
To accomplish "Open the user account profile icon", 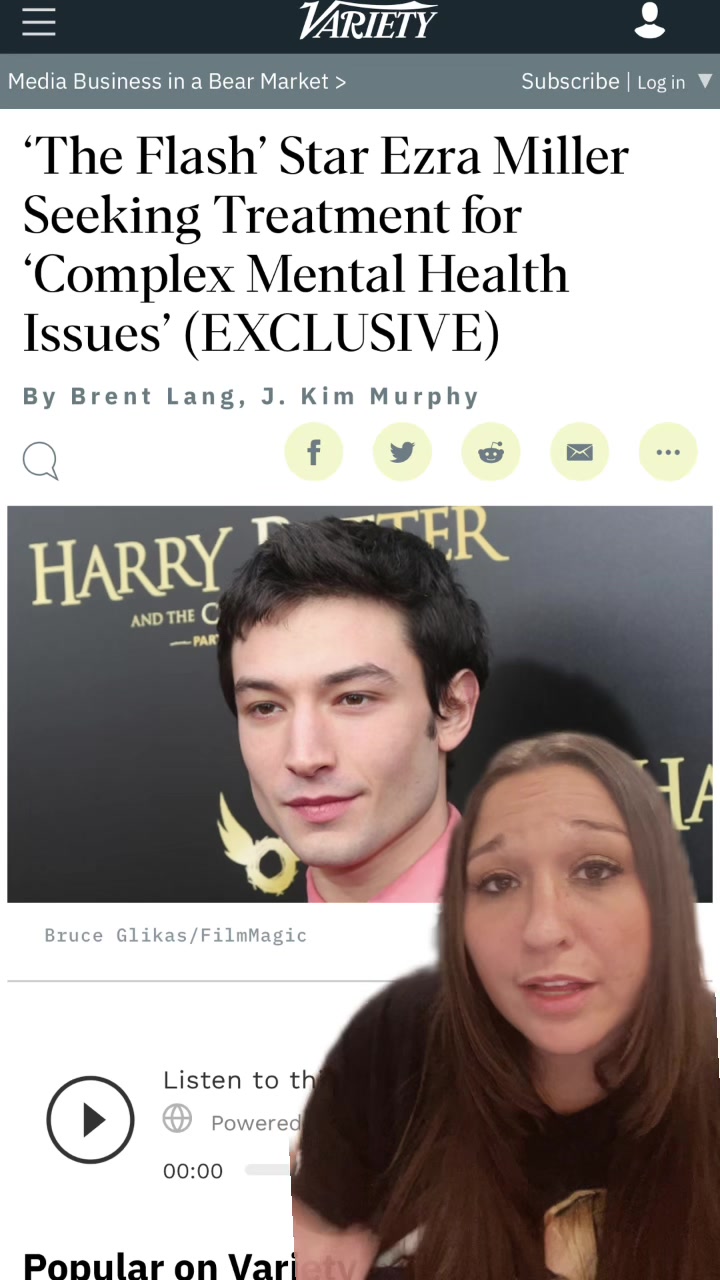I will pos(650,21).
